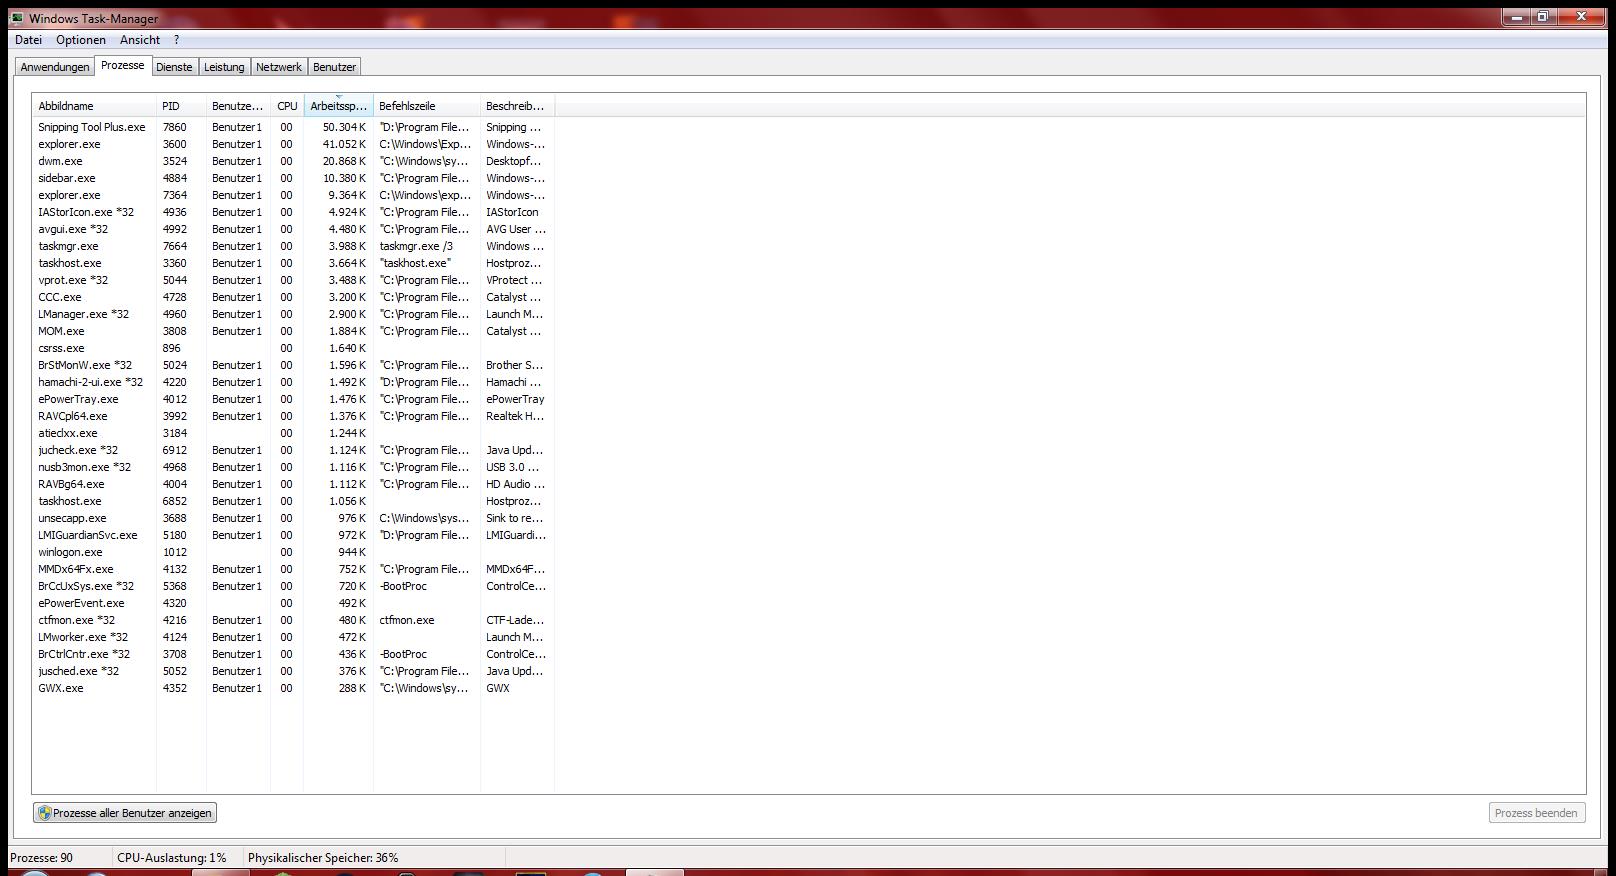
Task: Select the csrss.exe process
Action: [x=293, y=348]
